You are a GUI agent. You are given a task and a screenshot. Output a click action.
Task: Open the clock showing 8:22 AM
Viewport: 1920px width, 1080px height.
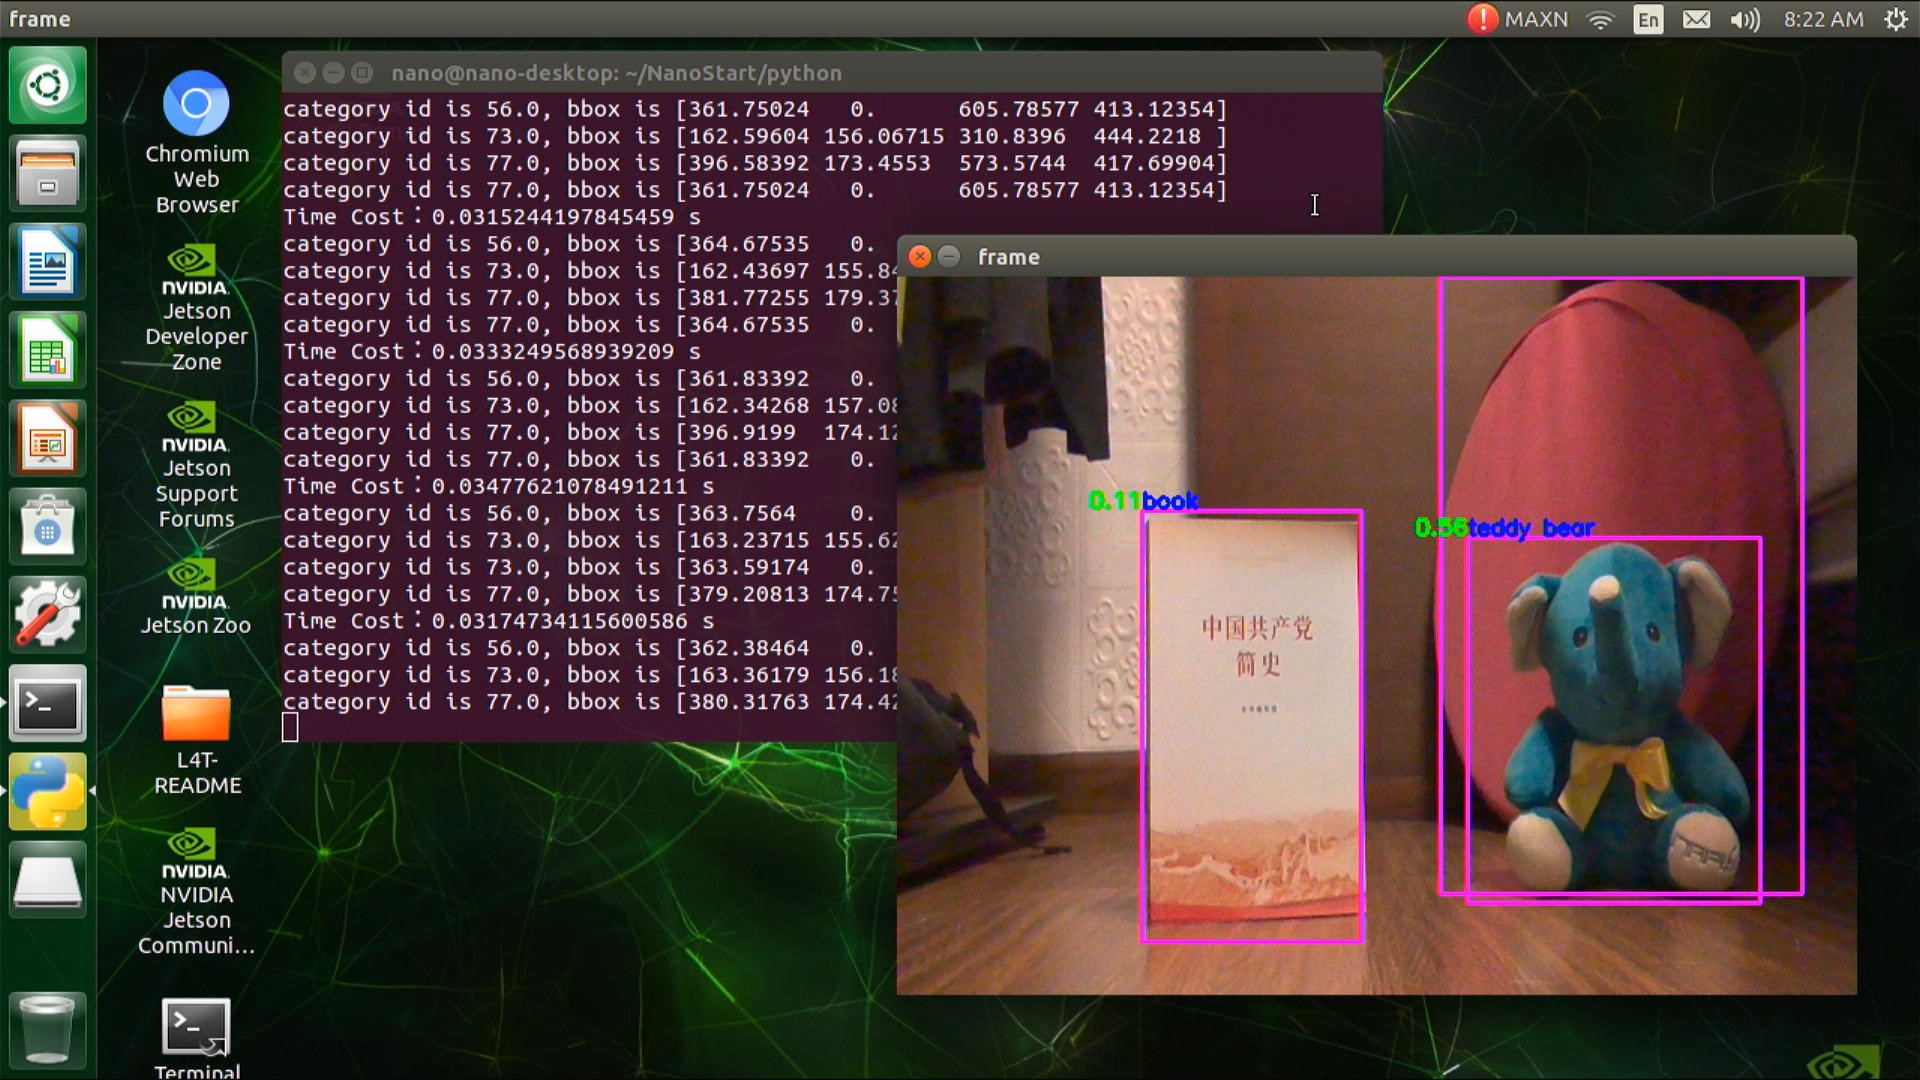(1823, 19)
